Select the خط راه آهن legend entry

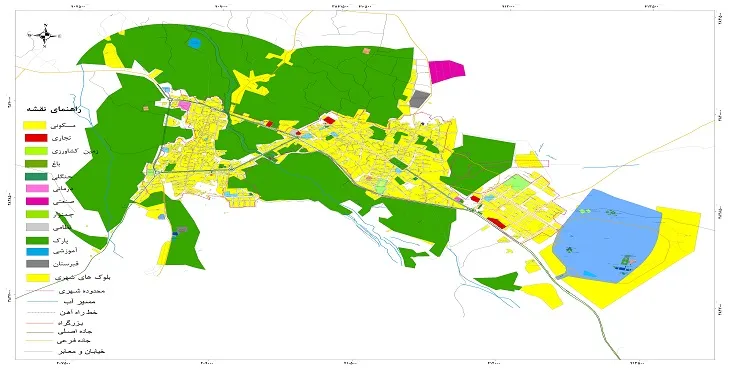pos(61,312)
